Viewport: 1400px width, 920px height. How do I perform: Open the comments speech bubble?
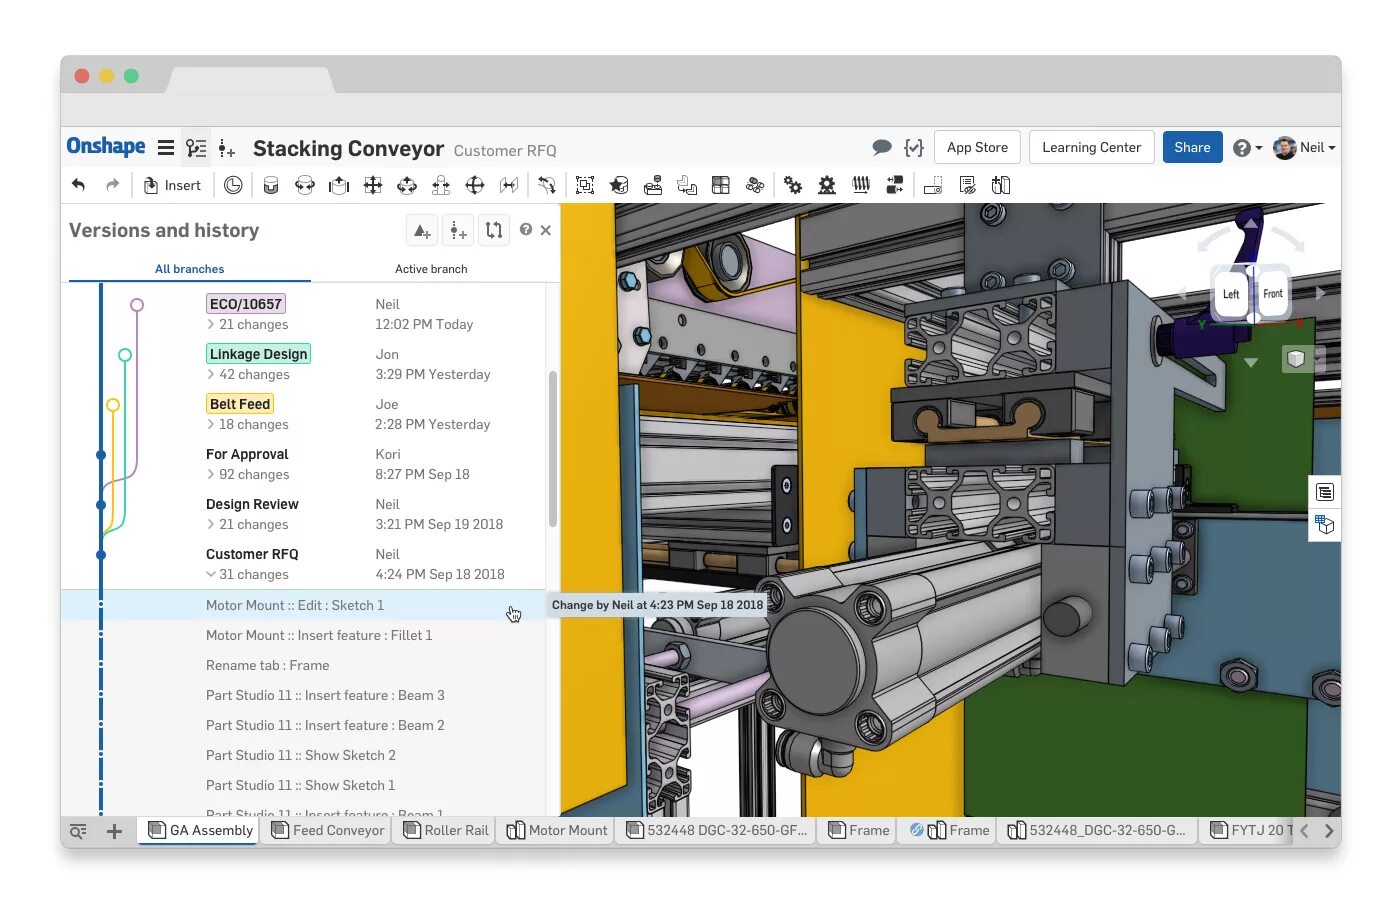(x=881, y=148)
